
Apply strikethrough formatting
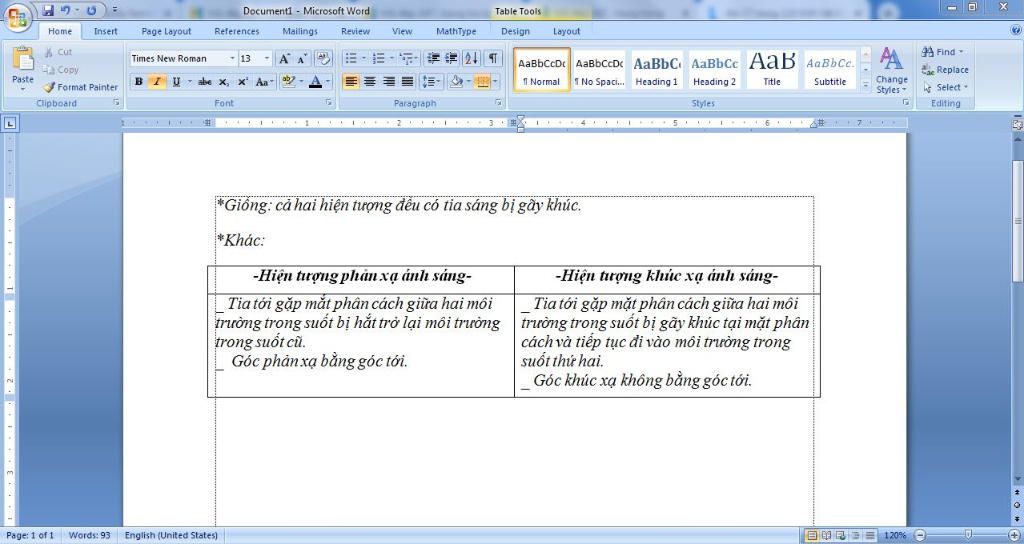[205, 82]
